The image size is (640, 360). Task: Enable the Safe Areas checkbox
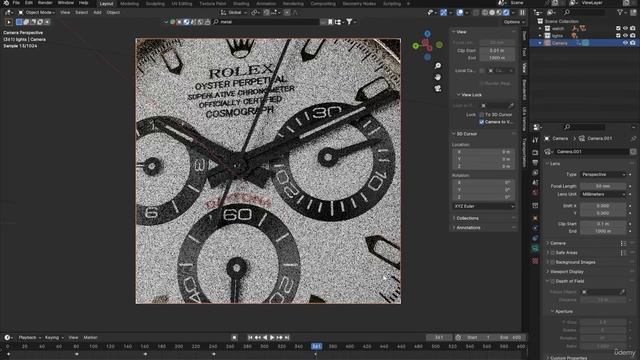[x=553, y=253]
